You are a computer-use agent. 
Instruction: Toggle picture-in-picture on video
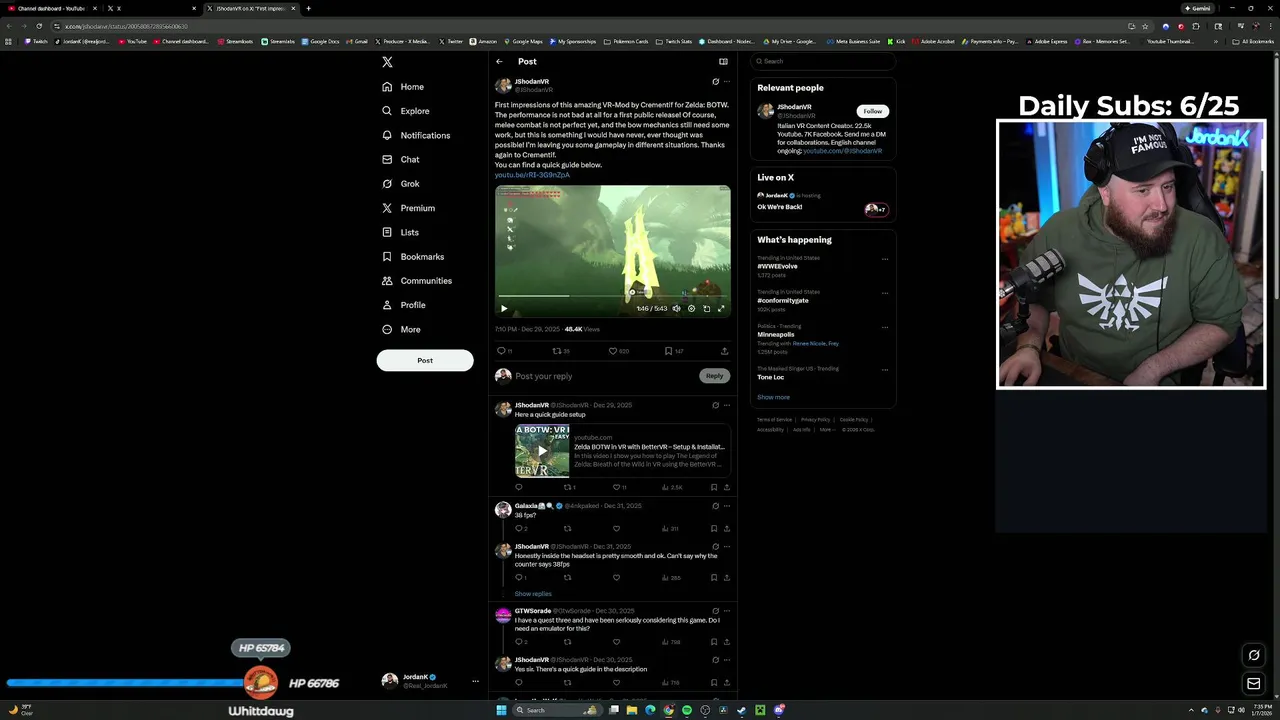(x=706, y=309)
